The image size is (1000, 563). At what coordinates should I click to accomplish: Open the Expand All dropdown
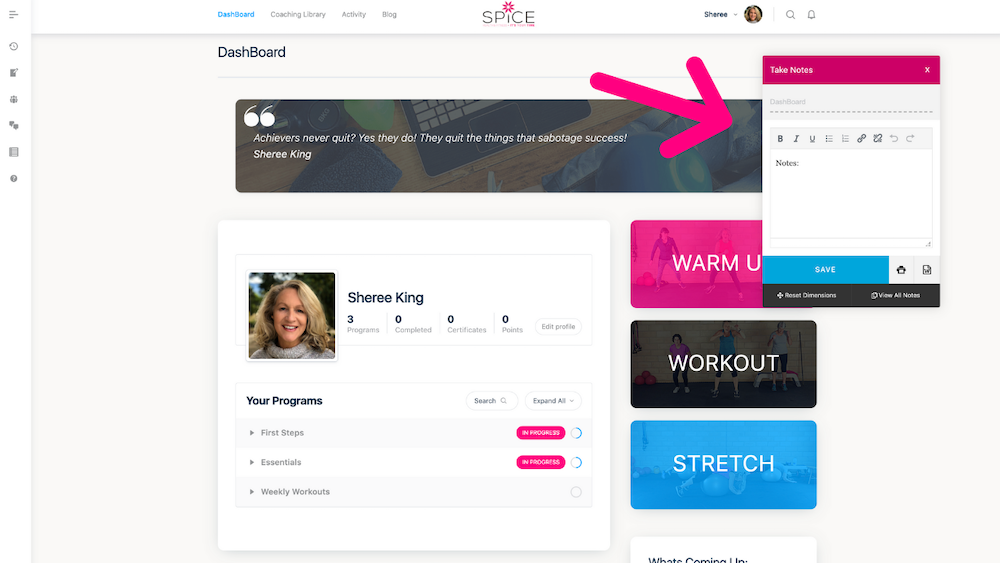[x=553, y=400]
